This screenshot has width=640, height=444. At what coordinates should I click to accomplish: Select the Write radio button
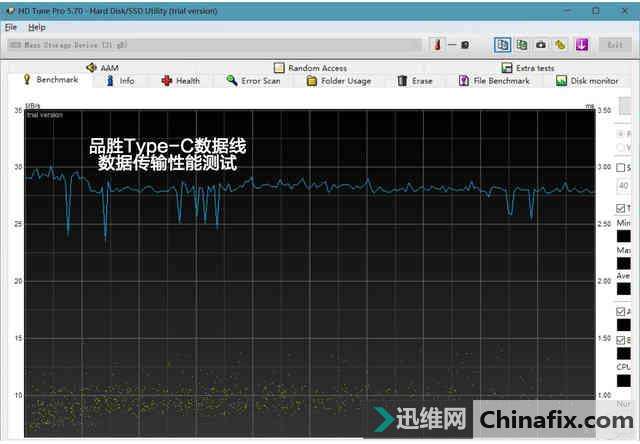coord(620,147)
